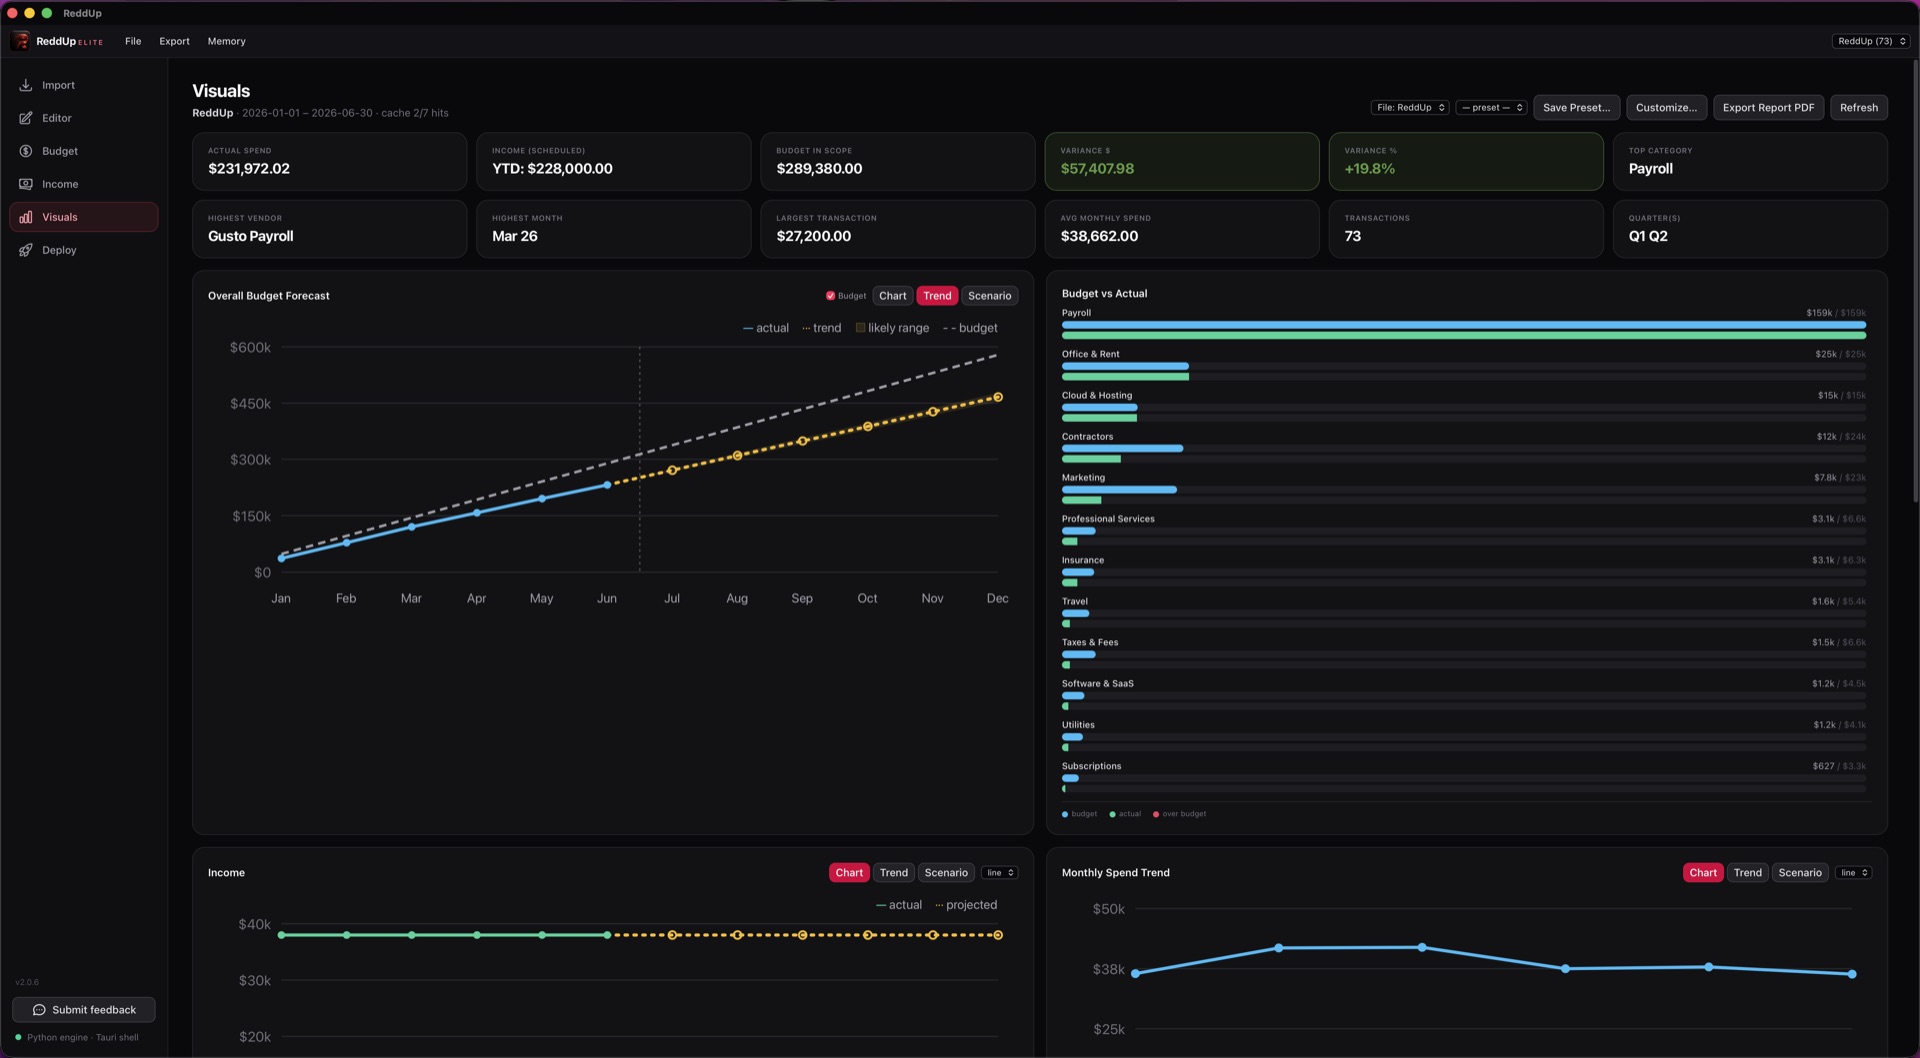
Task: Open Deploy via rocket icon
Action: coord(26,250)
